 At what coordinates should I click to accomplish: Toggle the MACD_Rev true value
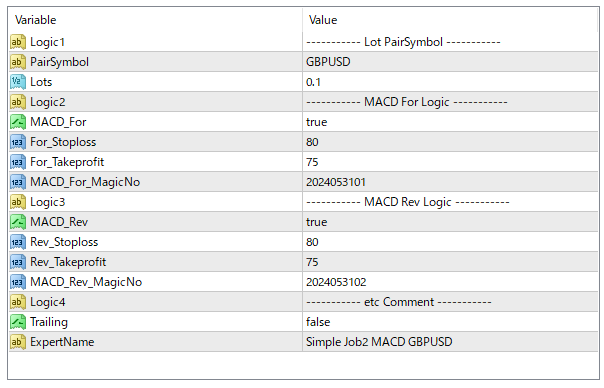click(x=450, y=222)
